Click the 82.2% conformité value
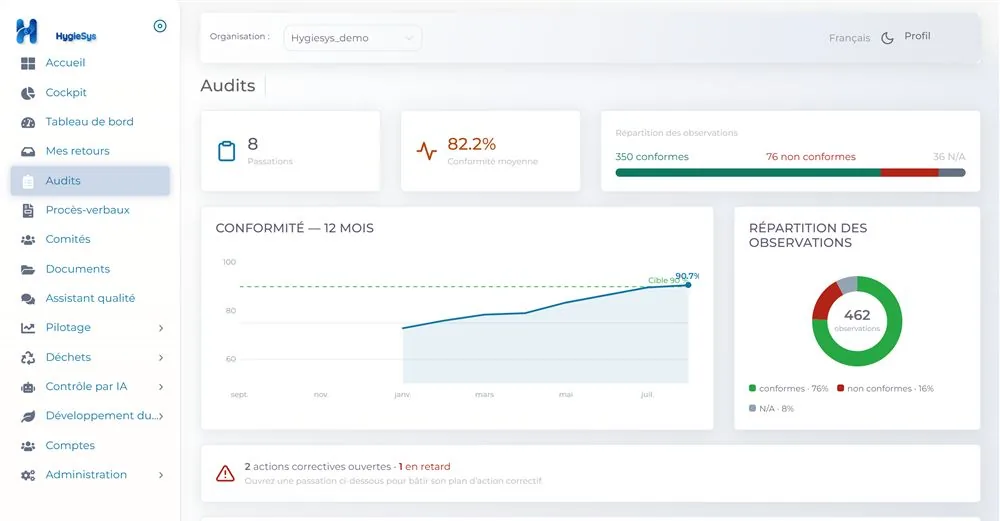1000x521 pixels. 472,144
